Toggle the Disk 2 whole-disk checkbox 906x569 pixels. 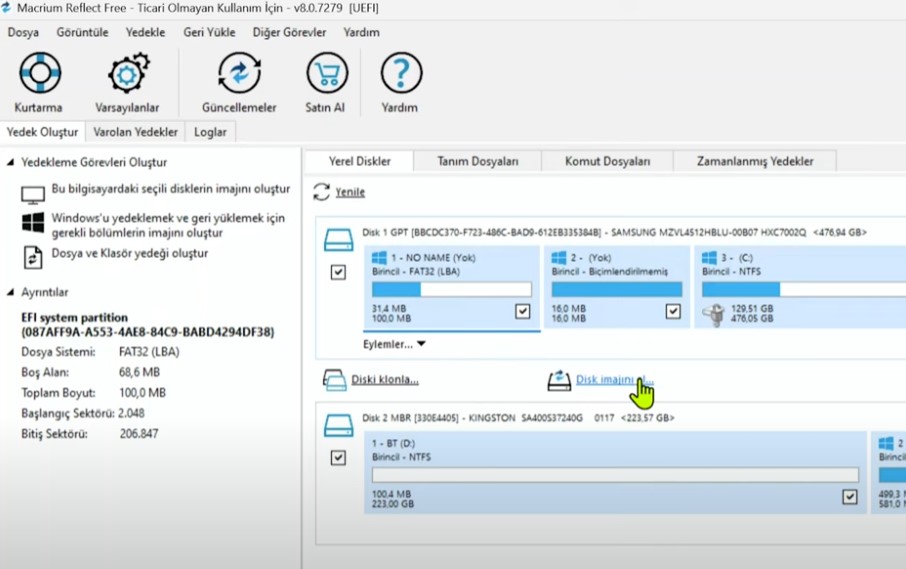coord(338,458)
